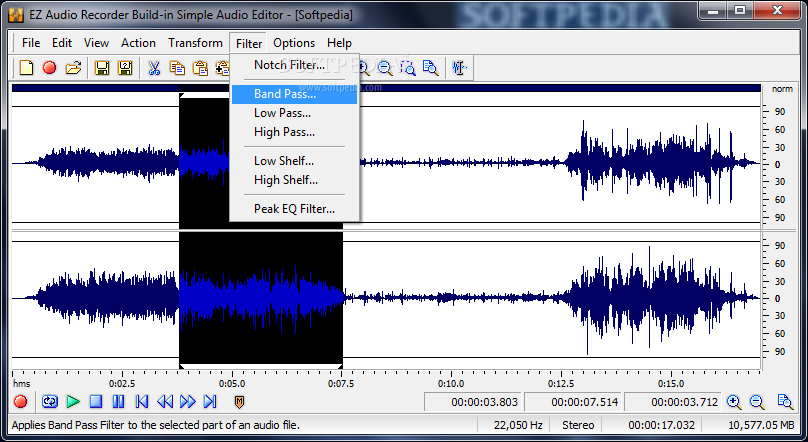The height and width of the screenshot is (442, 808).
Task: Choose Low Pass... from the Filter menu
Action: tap(294, 113)
